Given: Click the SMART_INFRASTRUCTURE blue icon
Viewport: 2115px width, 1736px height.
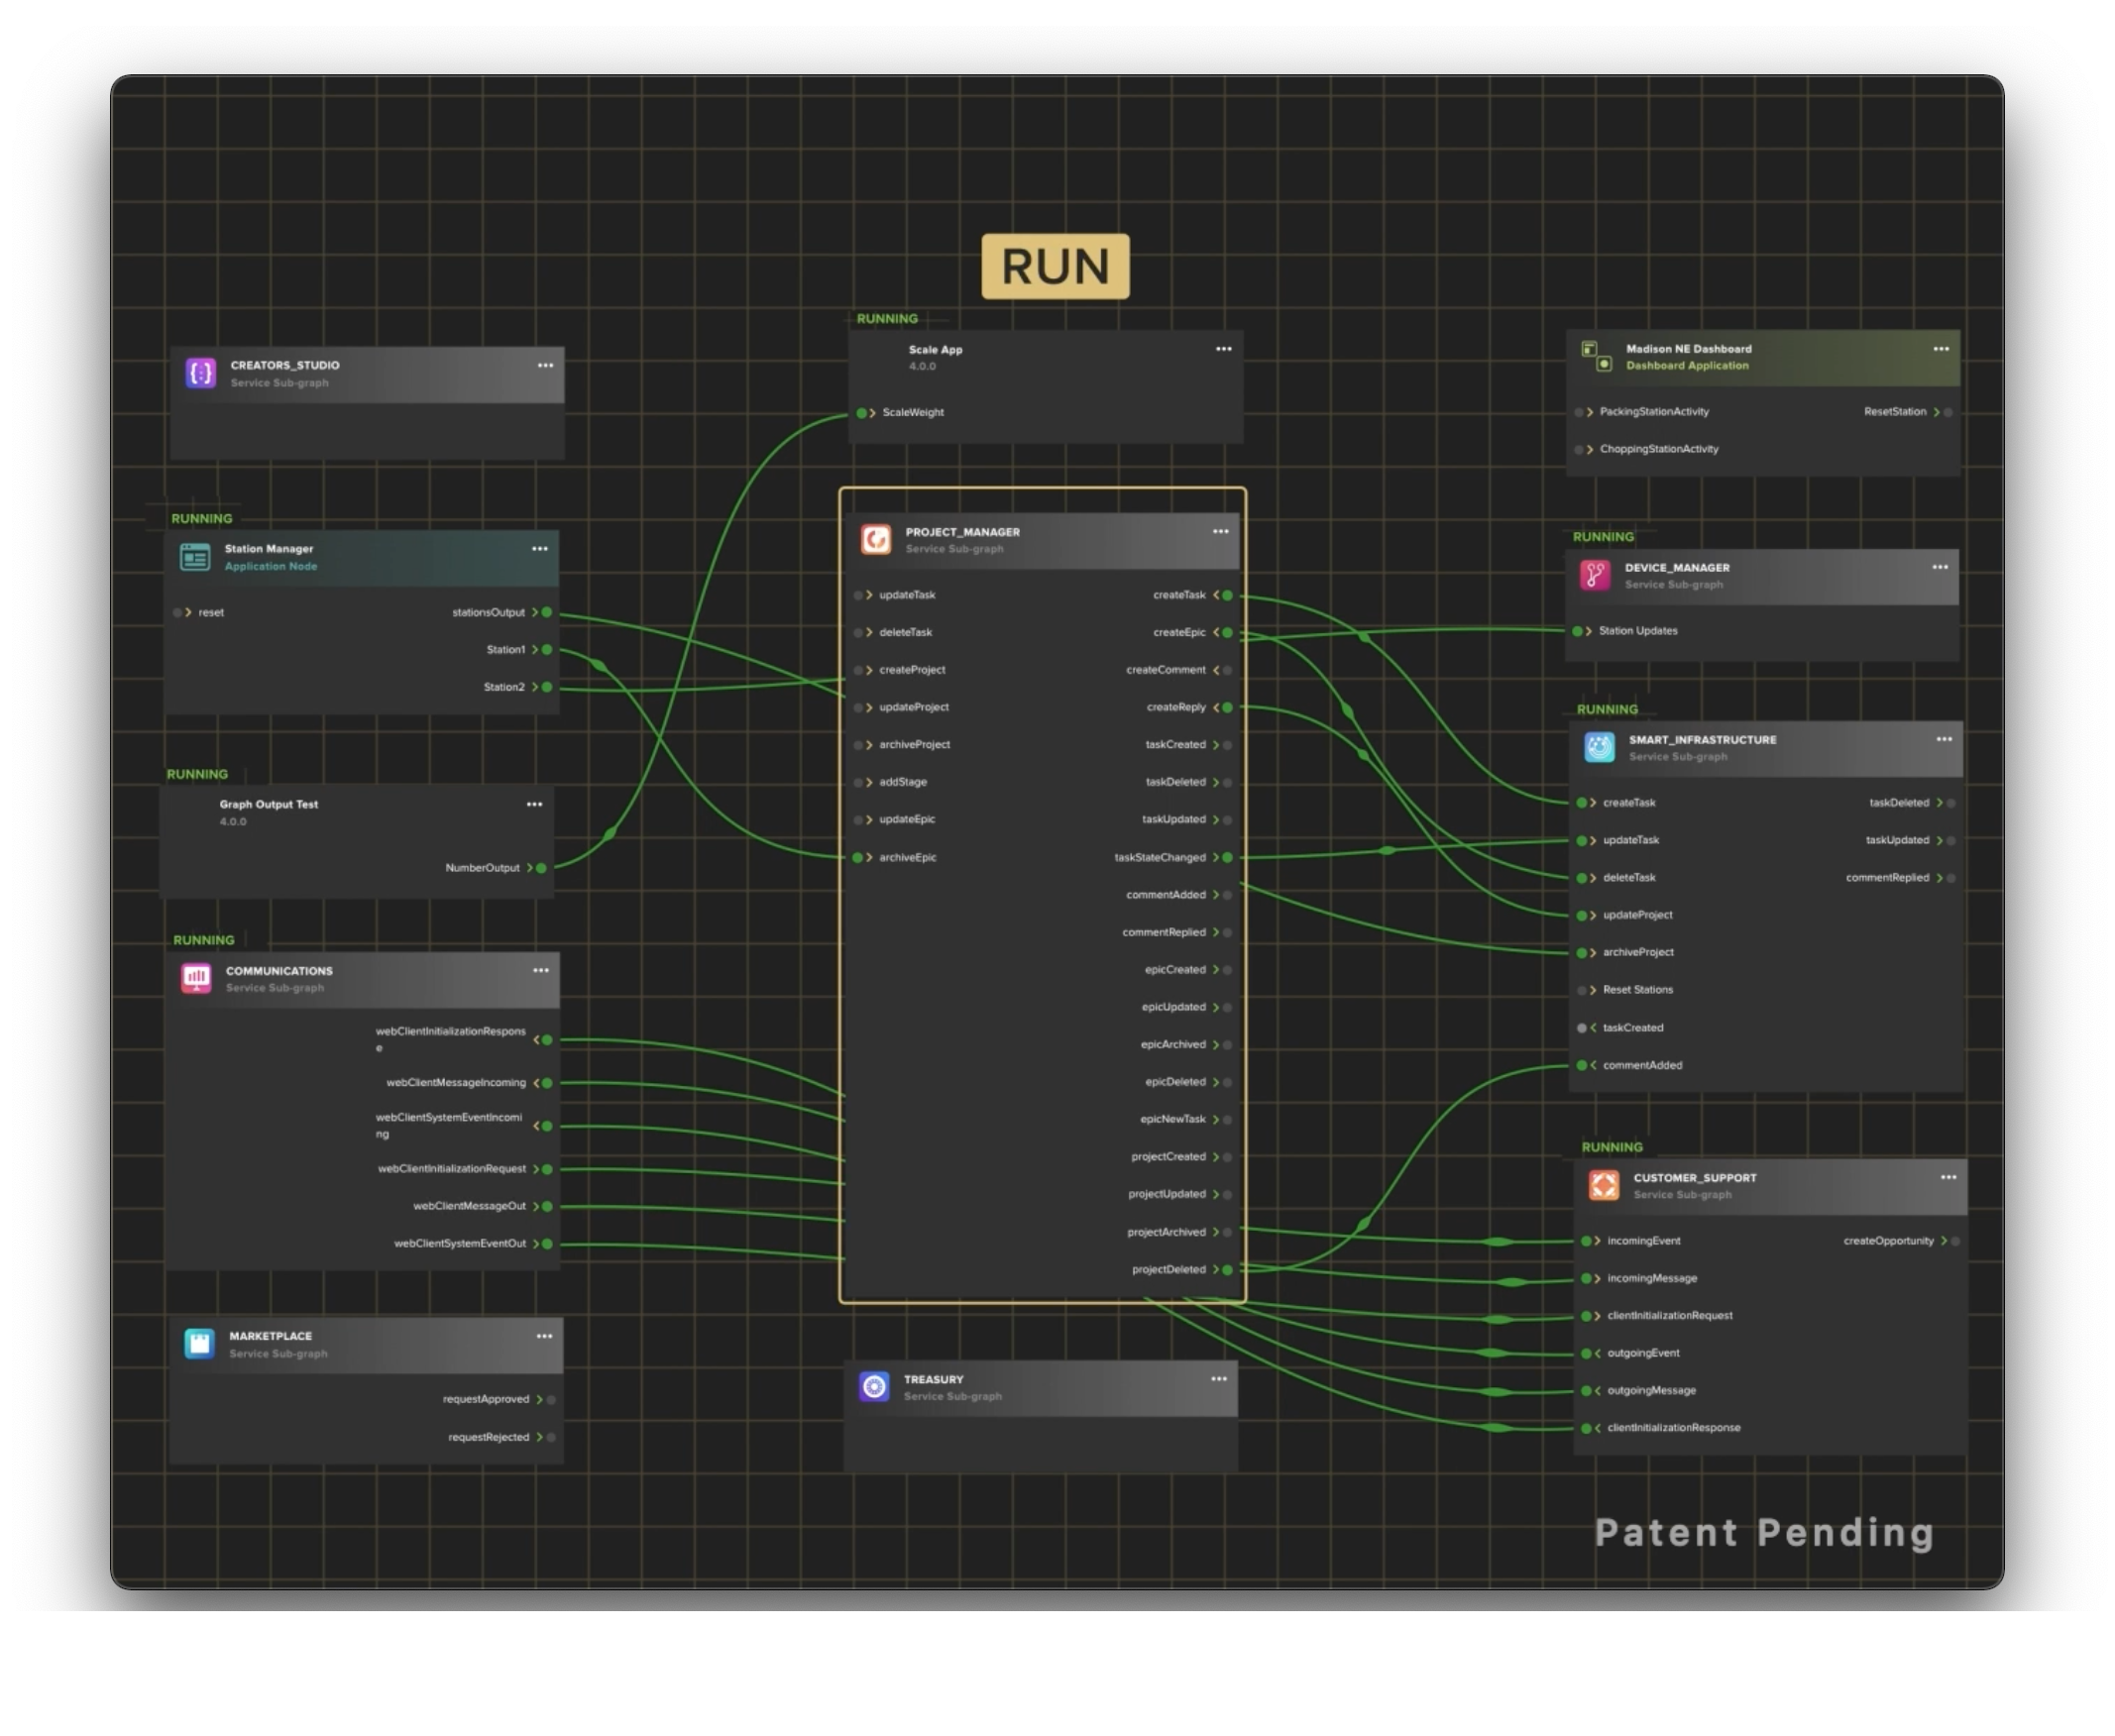Looking at the screenshot, I should 1599,747.
